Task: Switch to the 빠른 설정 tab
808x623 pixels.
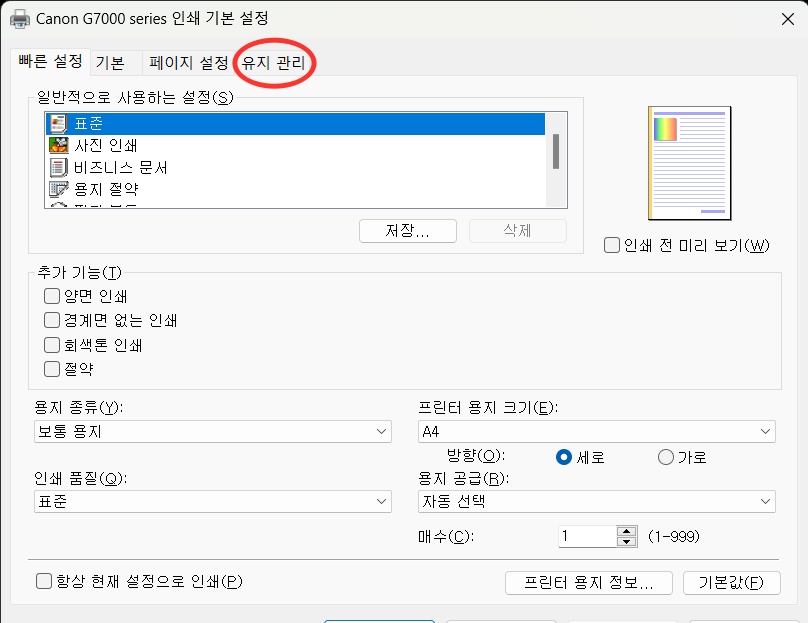Action: pyautogui.click(x=50, y=62)
